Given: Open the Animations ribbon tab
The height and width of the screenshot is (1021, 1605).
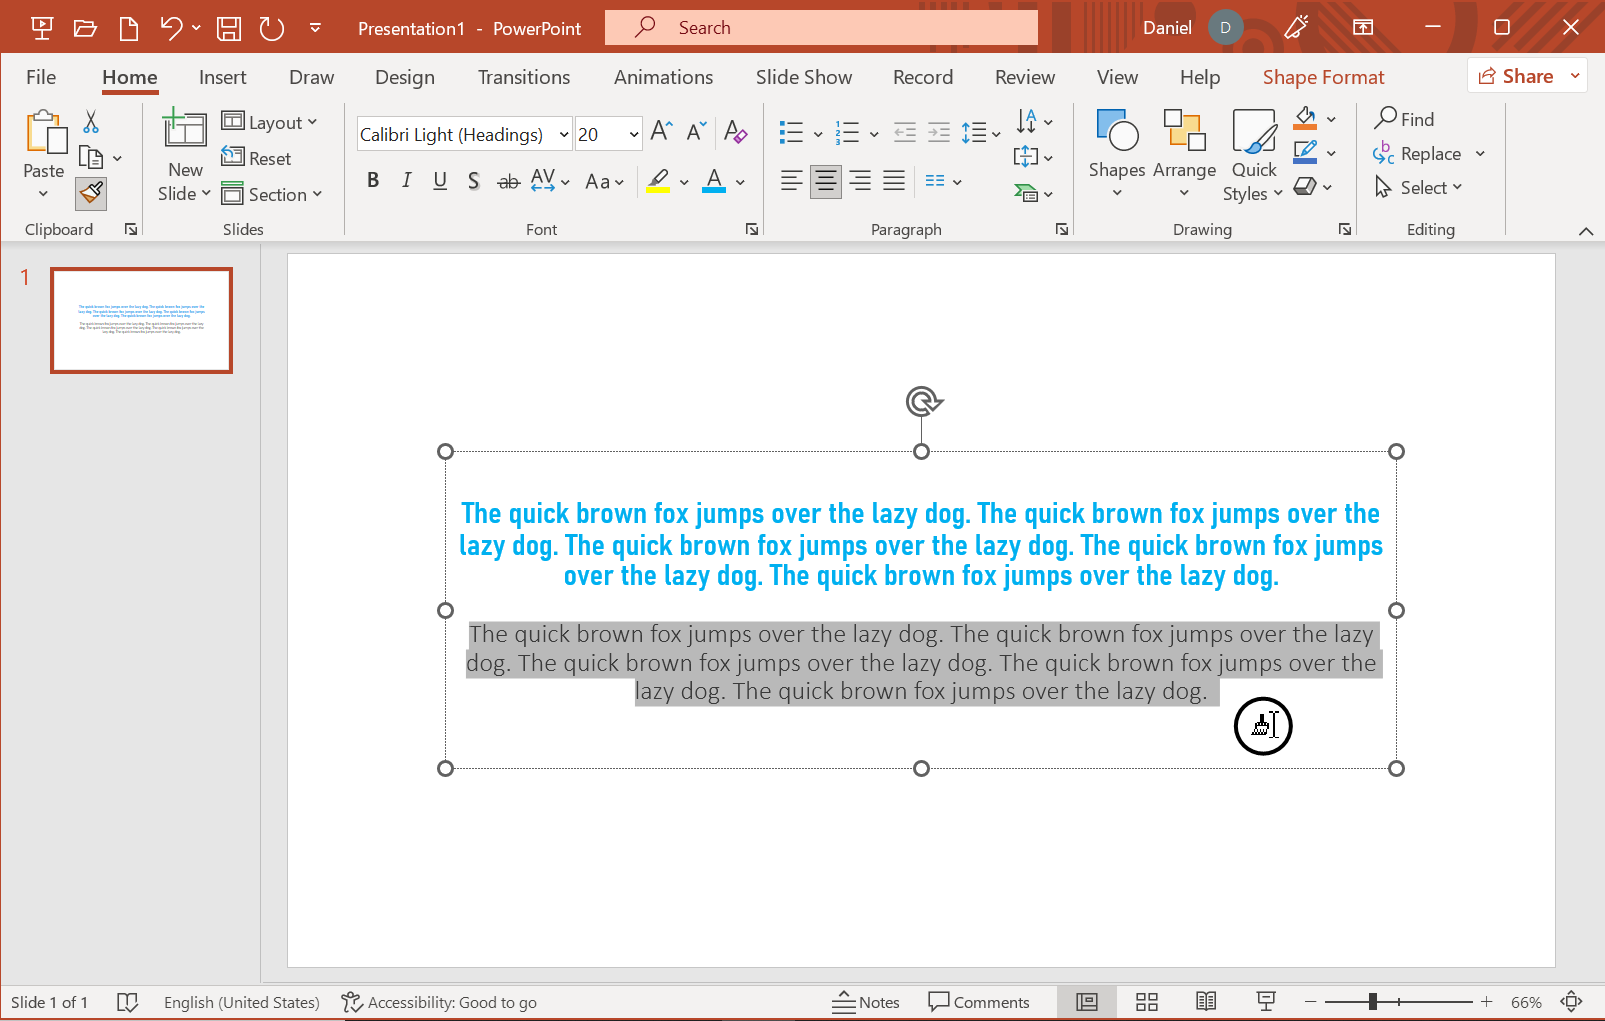Looking at the screenshot, I should click(662, 77).
